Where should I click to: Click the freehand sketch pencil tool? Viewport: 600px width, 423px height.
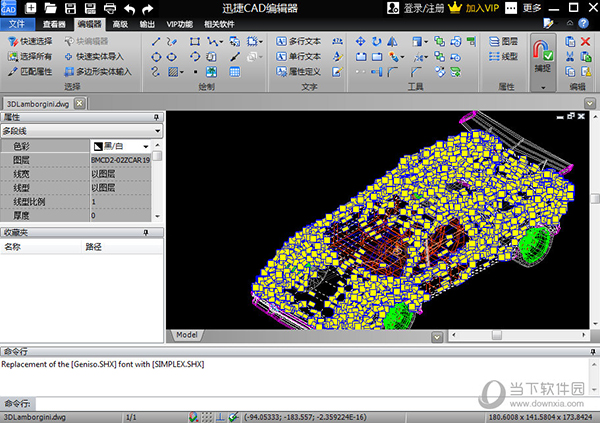(x=172, y=41)
